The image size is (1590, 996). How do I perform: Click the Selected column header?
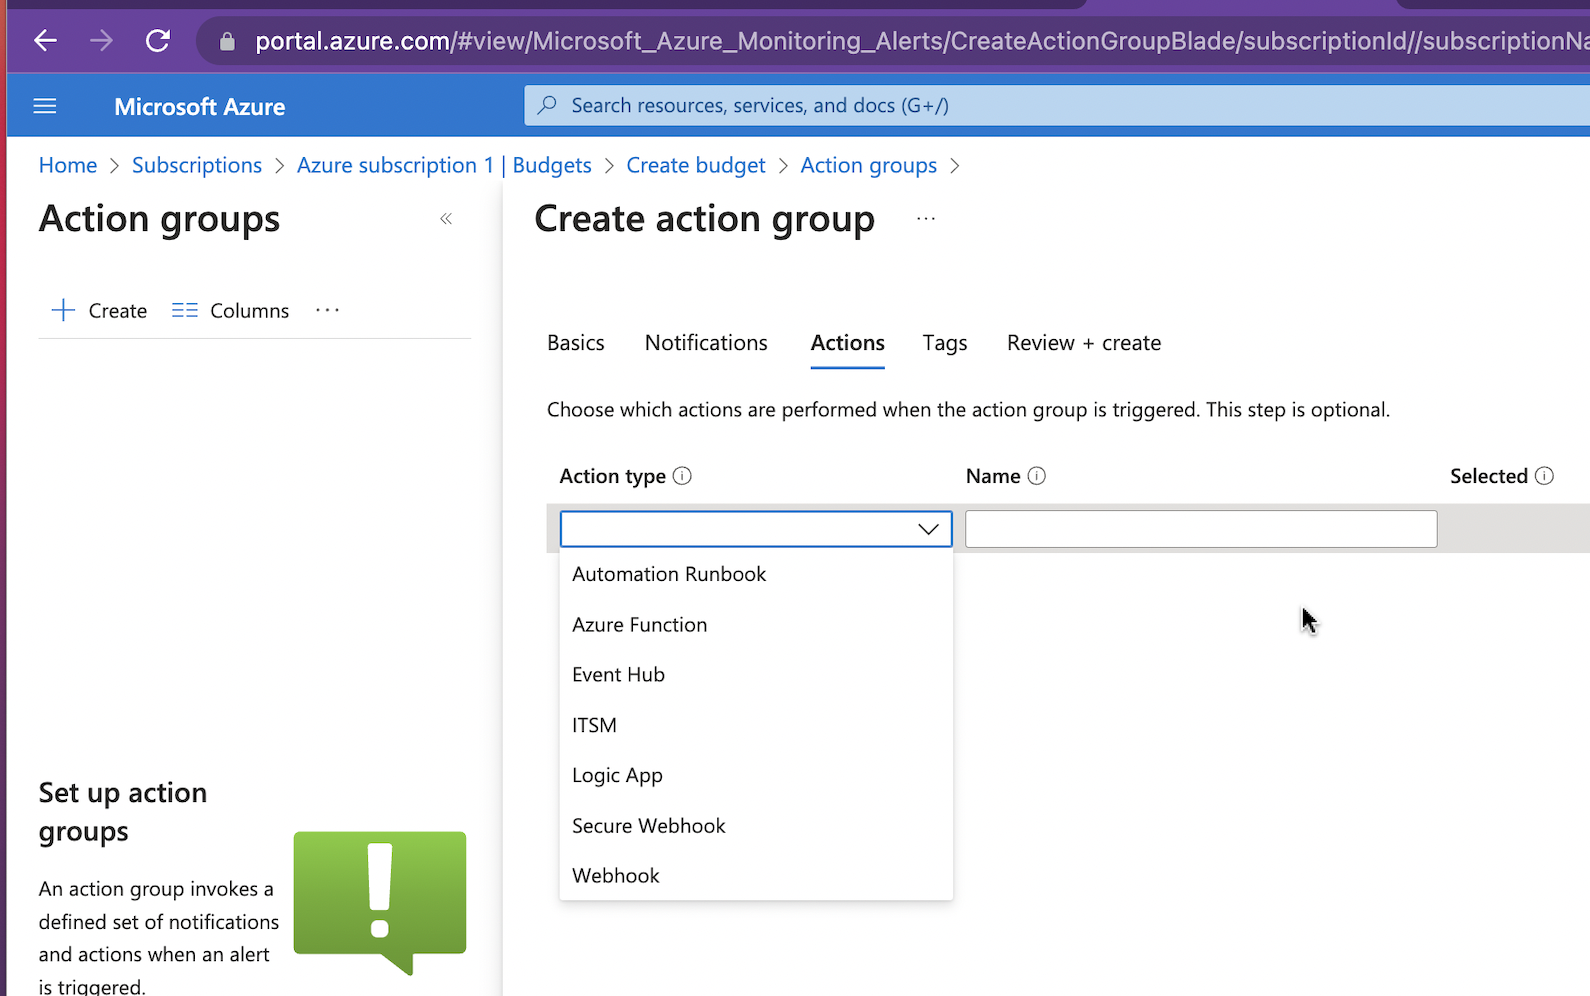1489,476
